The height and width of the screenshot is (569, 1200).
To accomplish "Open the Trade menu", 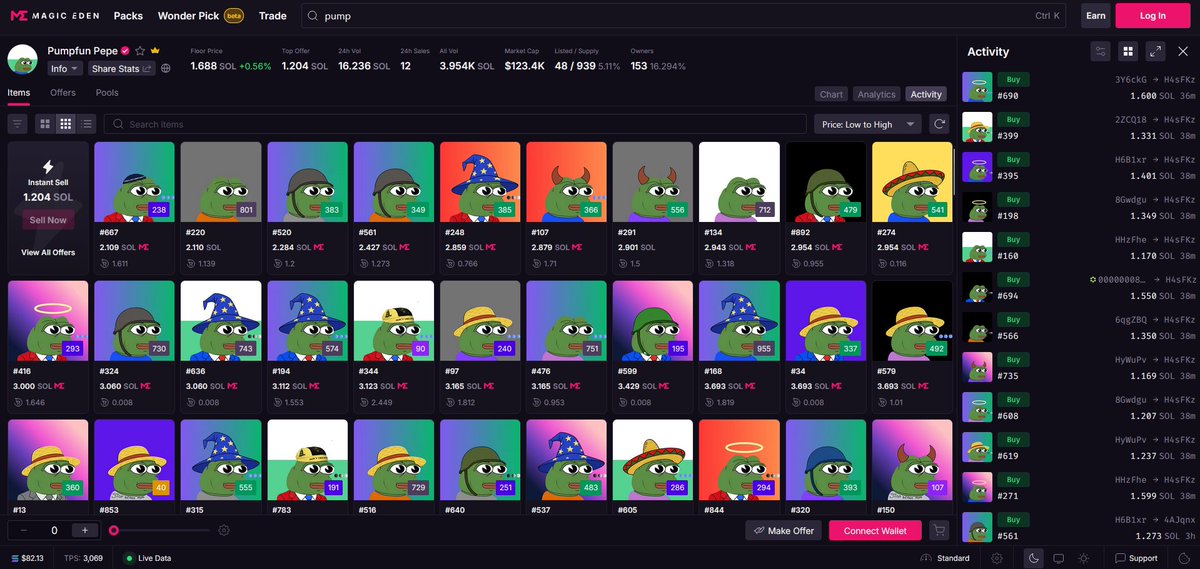I will tap(273, 16).
